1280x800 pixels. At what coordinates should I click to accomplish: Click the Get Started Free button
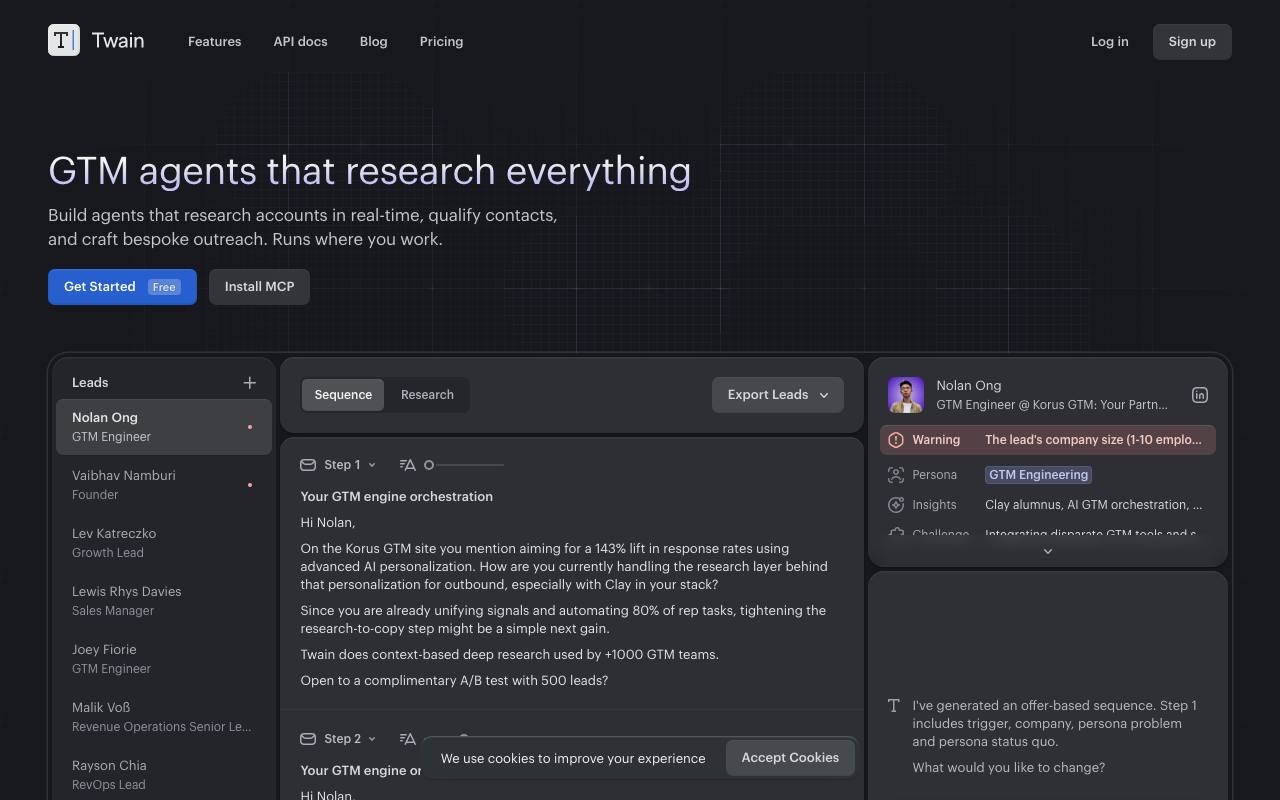(122, 286)
